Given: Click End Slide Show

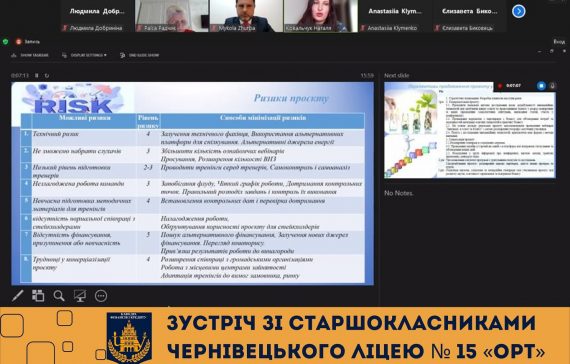Looking at the screenshot, I should [x=140, y=55].
